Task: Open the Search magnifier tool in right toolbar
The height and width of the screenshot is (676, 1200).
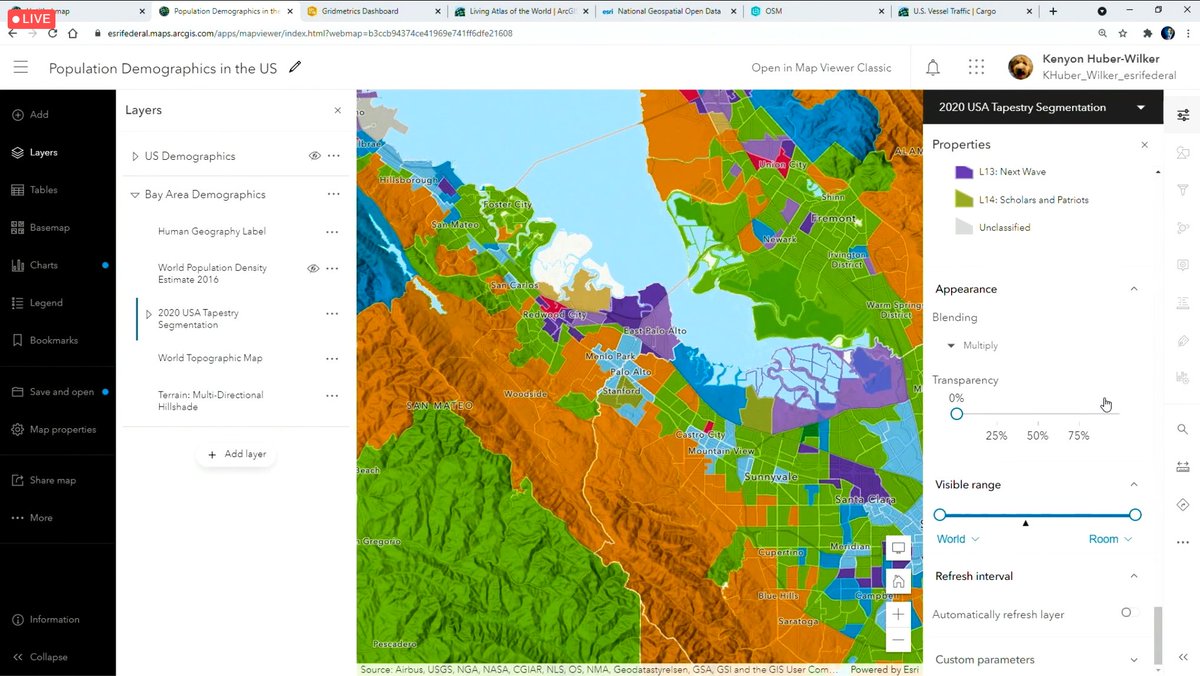Action: coord(1183,429)
